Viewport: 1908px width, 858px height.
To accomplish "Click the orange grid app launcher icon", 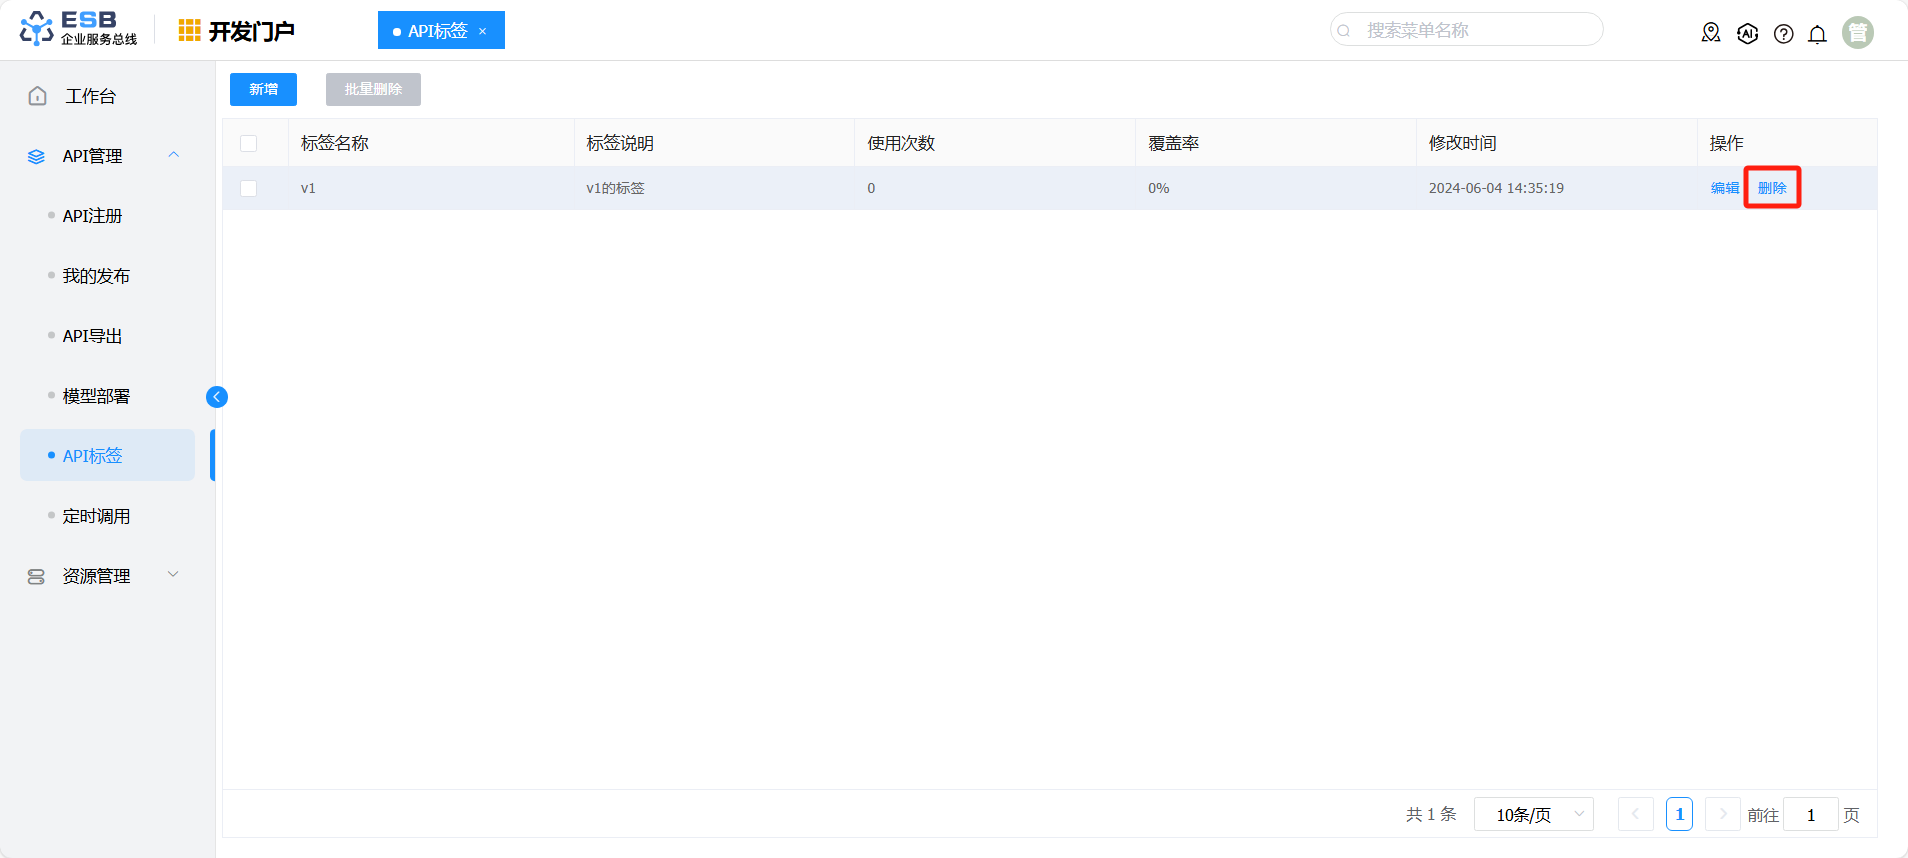I will click(x=189, y=31).
